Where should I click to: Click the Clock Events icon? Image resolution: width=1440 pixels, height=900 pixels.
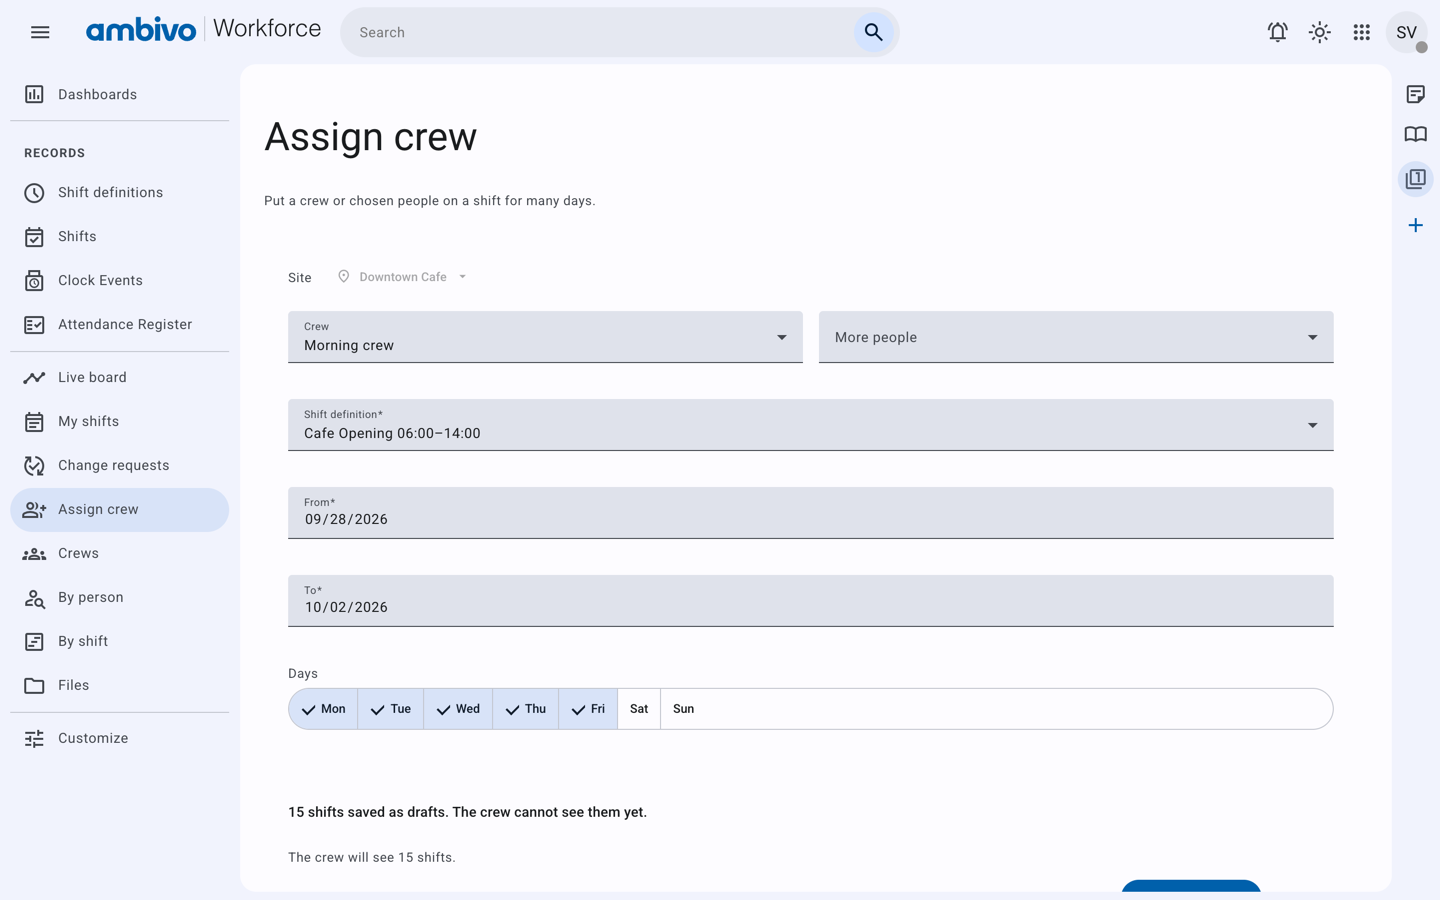pos(34,280)
